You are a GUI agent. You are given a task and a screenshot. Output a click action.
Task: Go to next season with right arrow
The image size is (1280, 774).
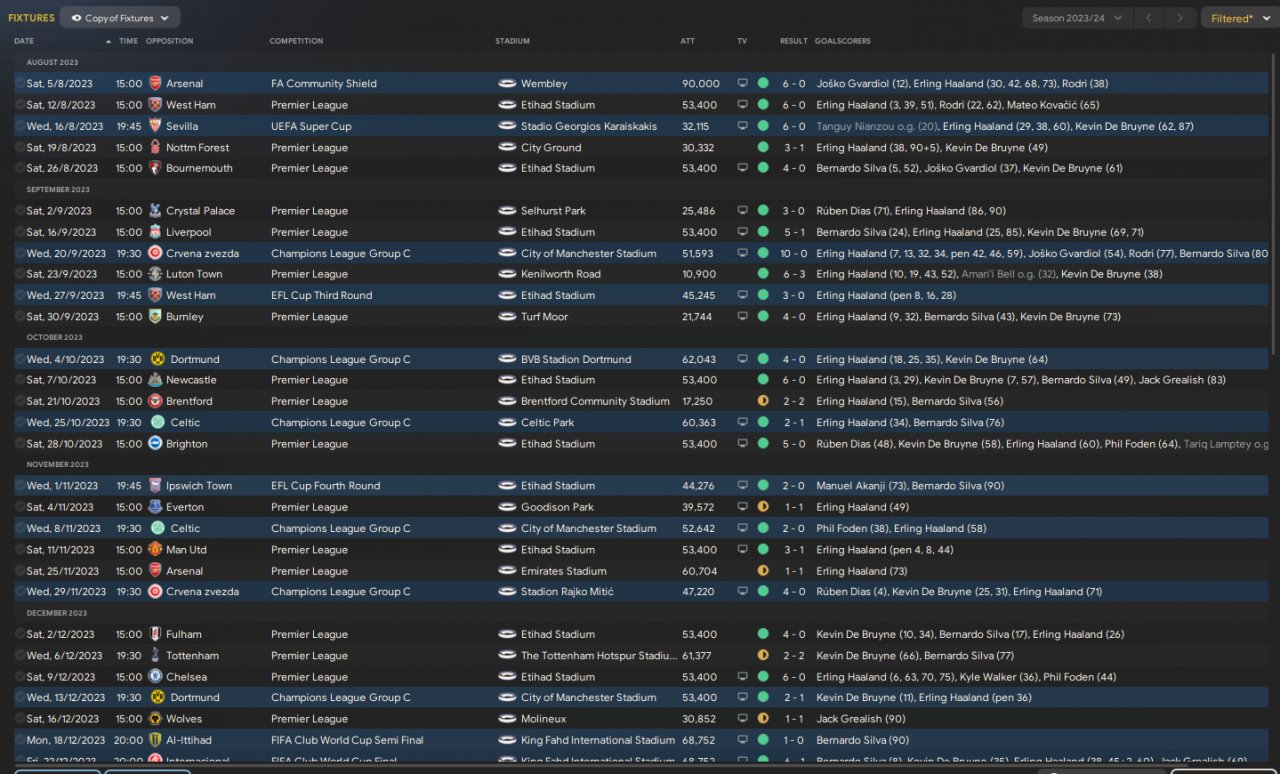pos(1182,18)
